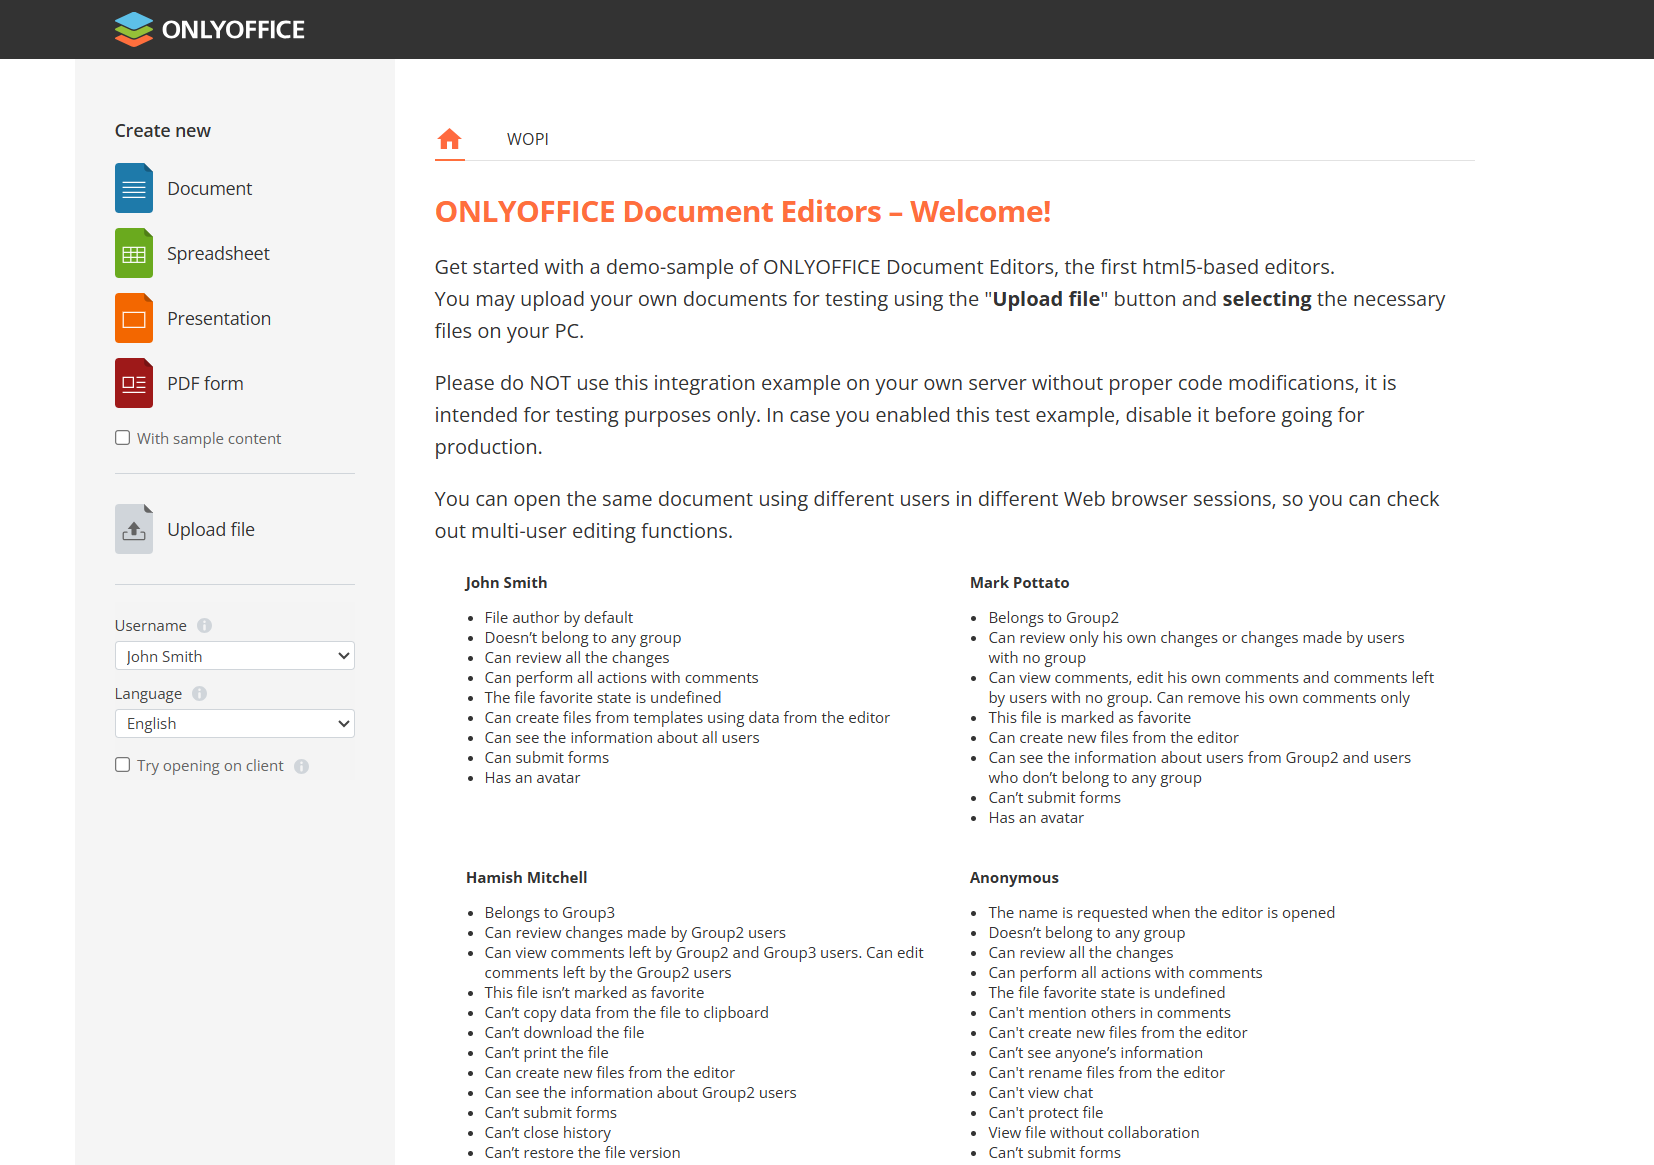
Task: Click 'View file without collaboration' item
Action: [1094, 1133]
